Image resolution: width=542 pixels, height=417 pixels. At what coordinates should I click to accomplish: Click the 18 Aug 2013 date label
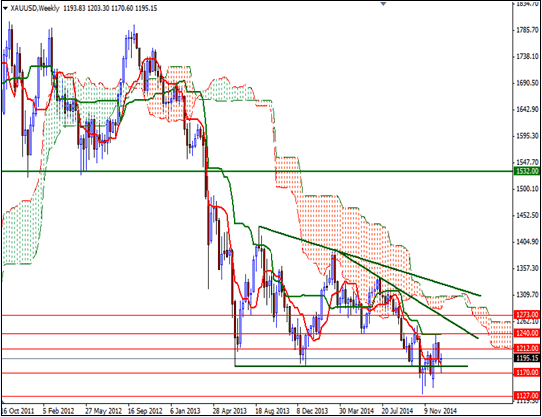(272, 411)
